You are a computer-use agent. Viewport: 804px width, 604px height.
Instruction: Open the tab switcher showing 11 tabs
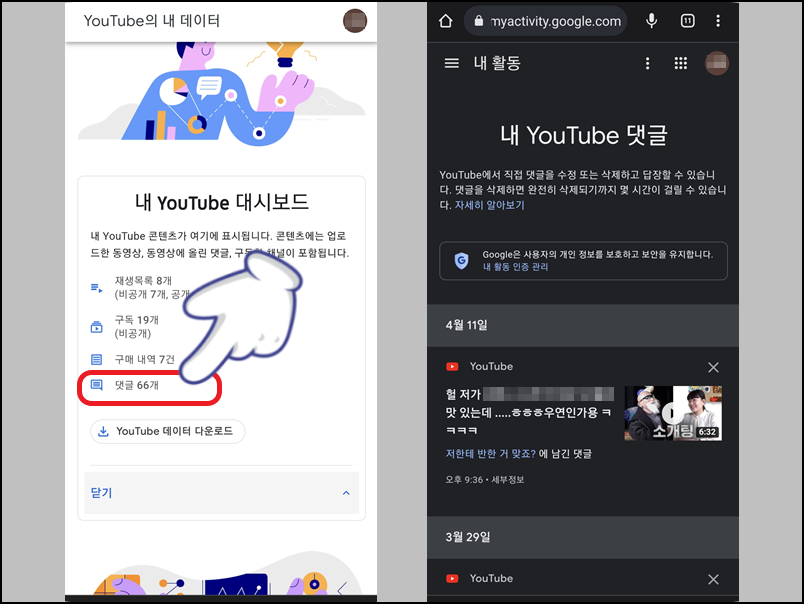[x=687, y=21]
